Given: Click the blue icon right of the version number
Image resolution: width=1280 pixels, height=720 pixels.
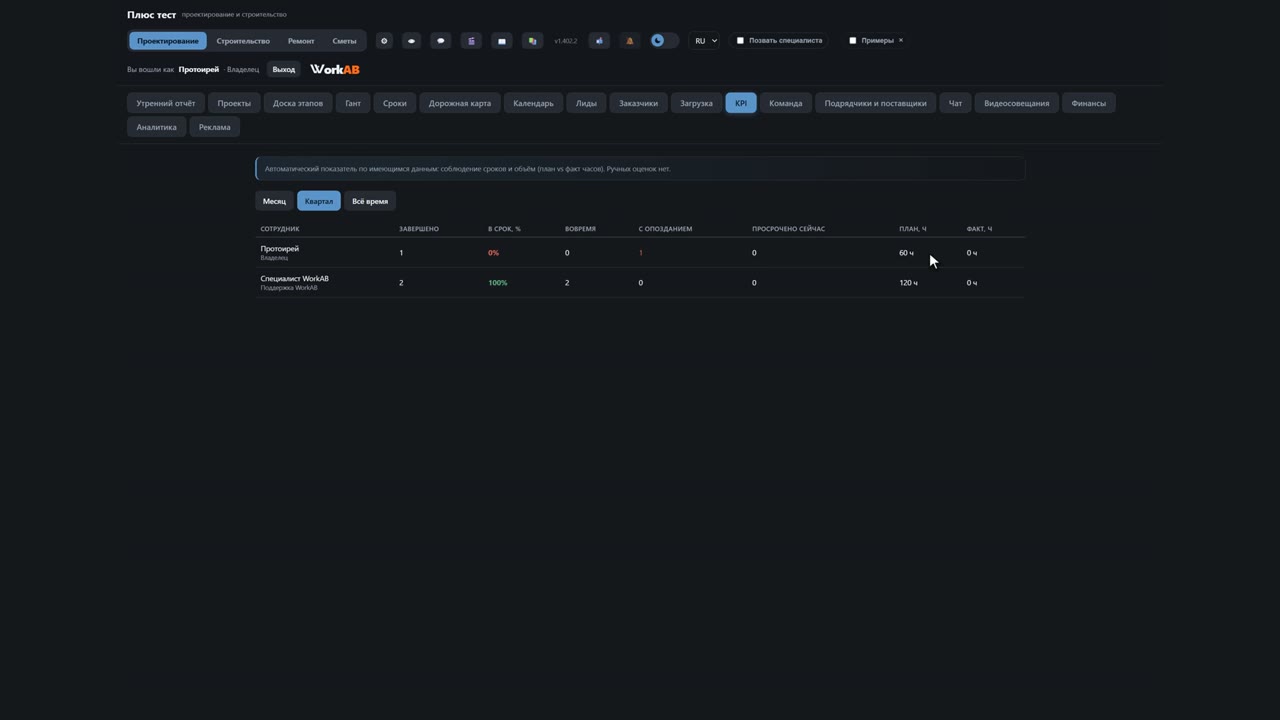Looking at the screenshot, I should point(599,41).
